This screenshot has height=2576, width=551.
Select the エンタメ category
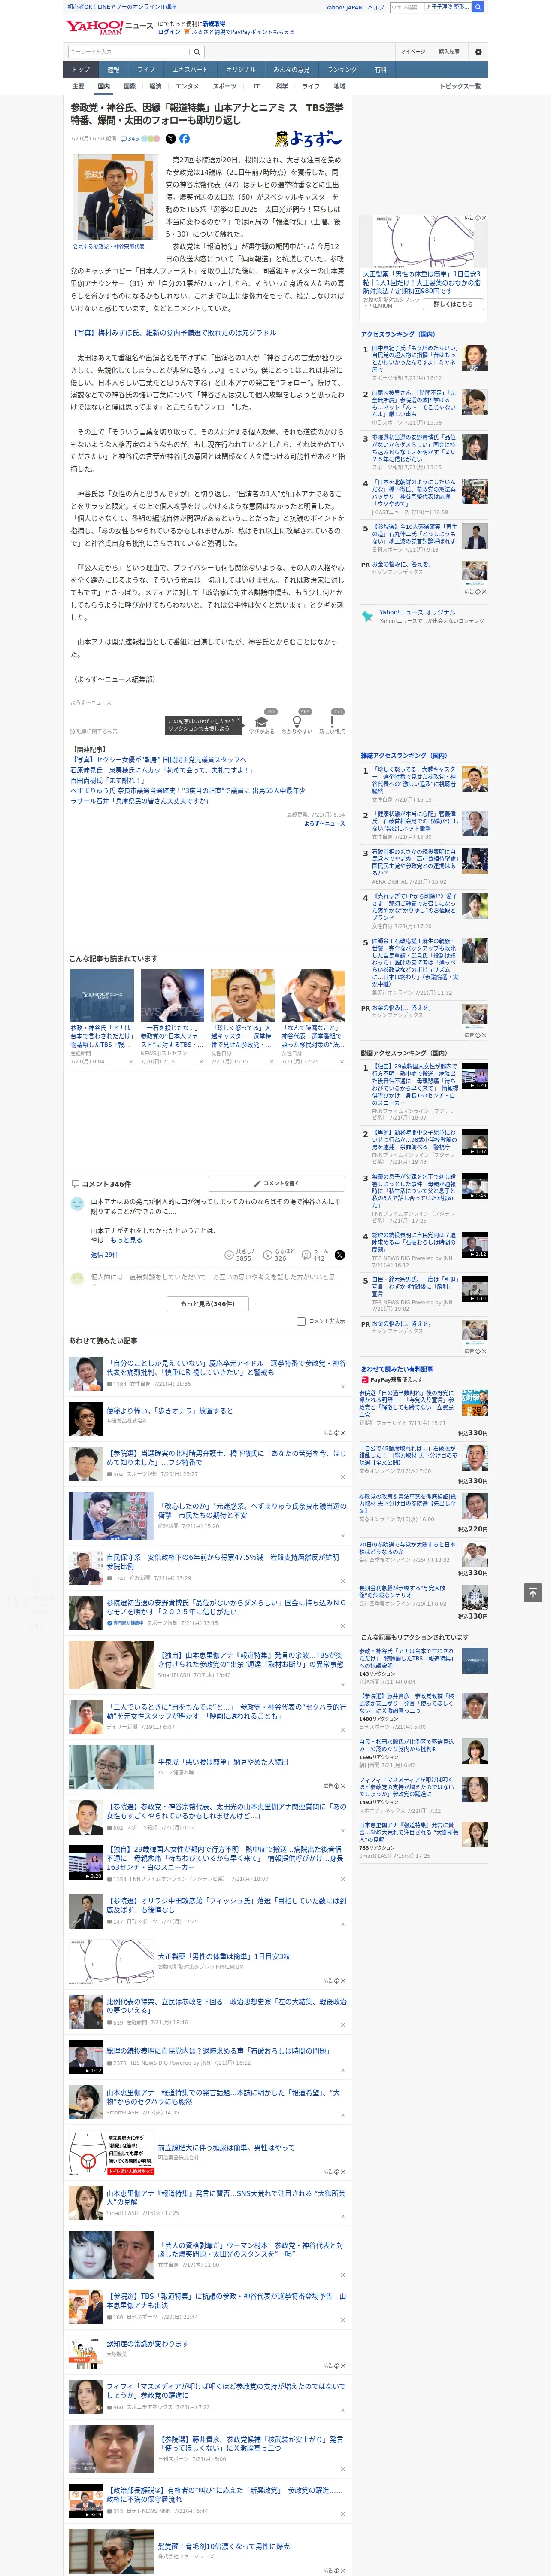(187, 86)
